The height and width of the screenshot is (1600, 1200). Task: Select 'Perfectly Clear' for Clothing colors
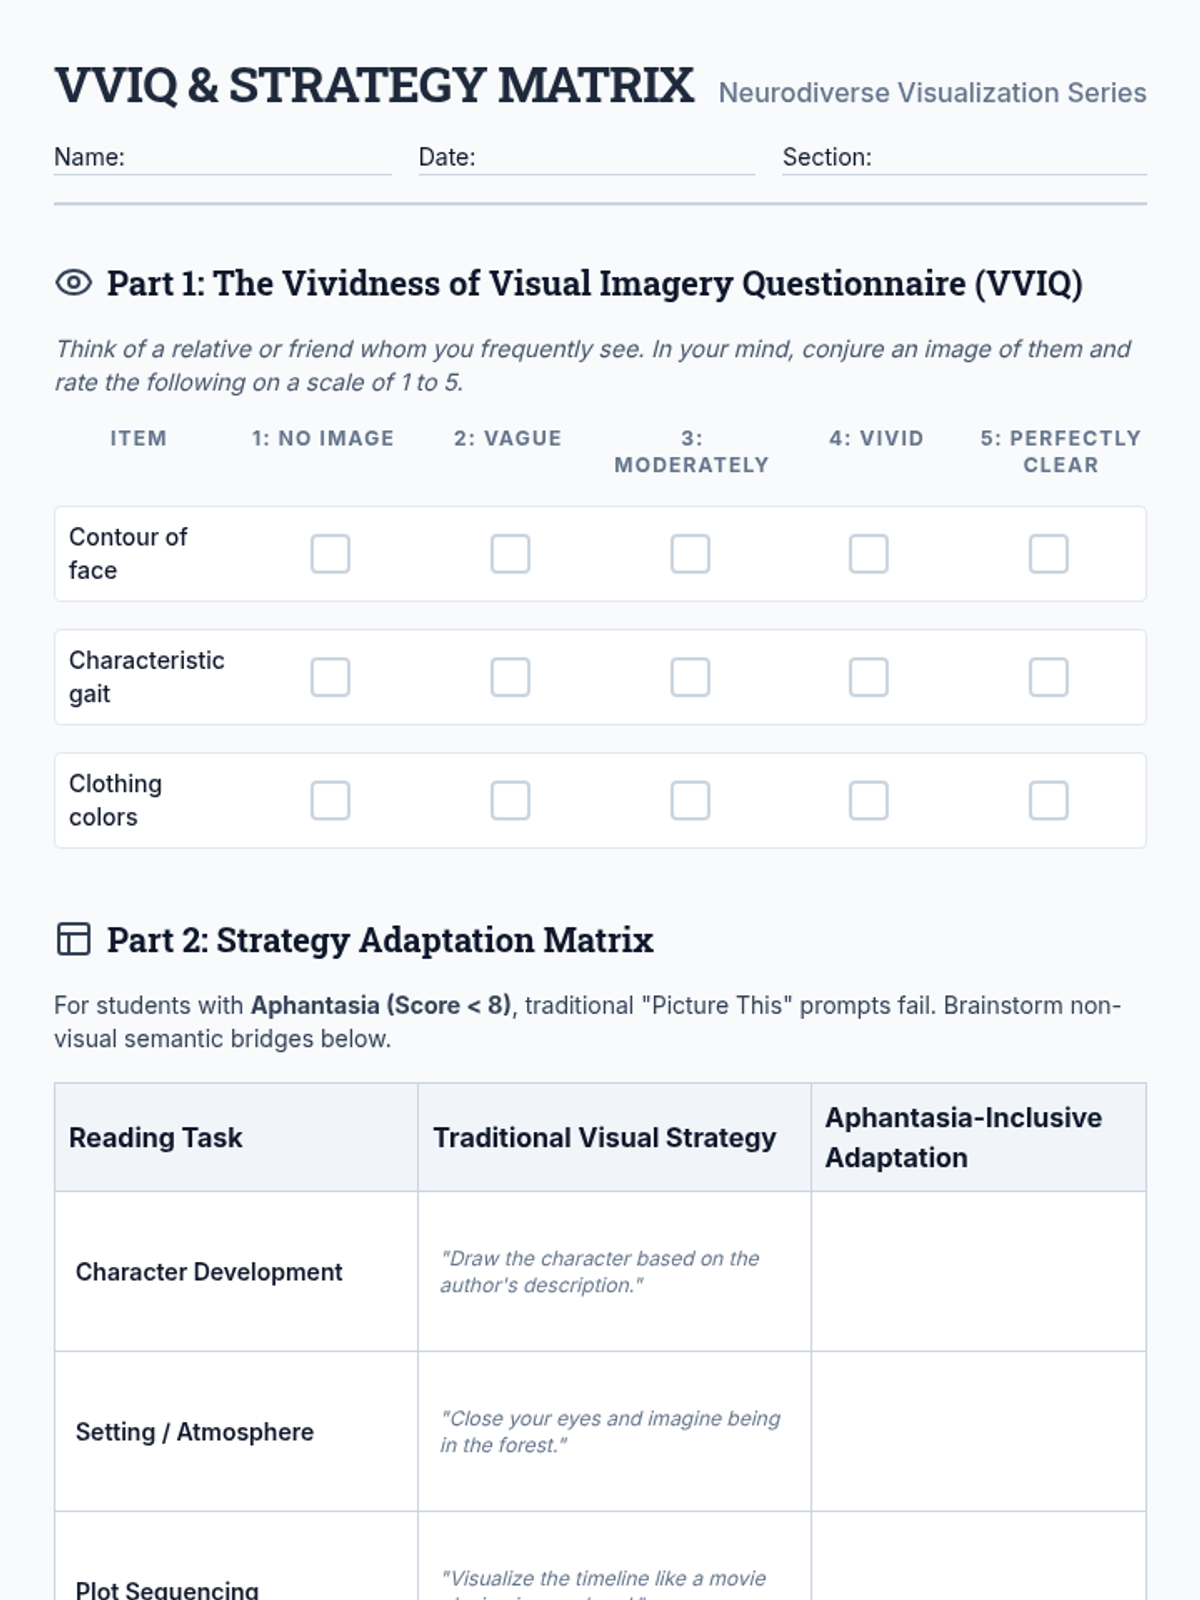(1048, 801)
